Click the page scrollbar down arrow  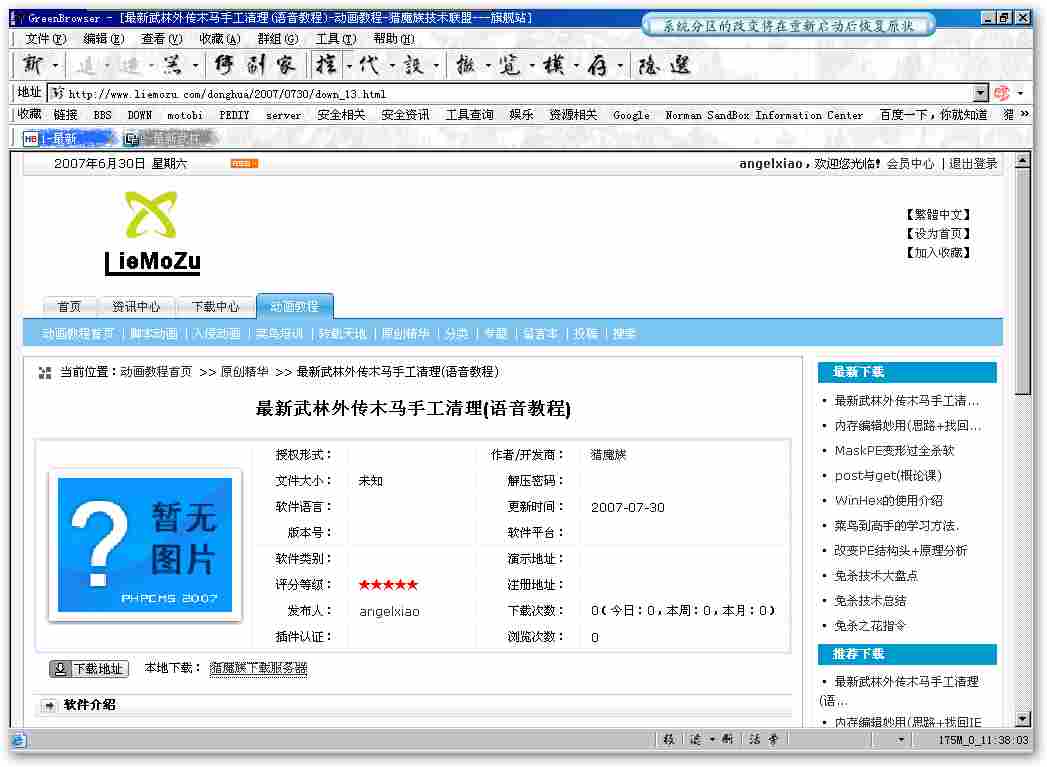[1022, 718]
